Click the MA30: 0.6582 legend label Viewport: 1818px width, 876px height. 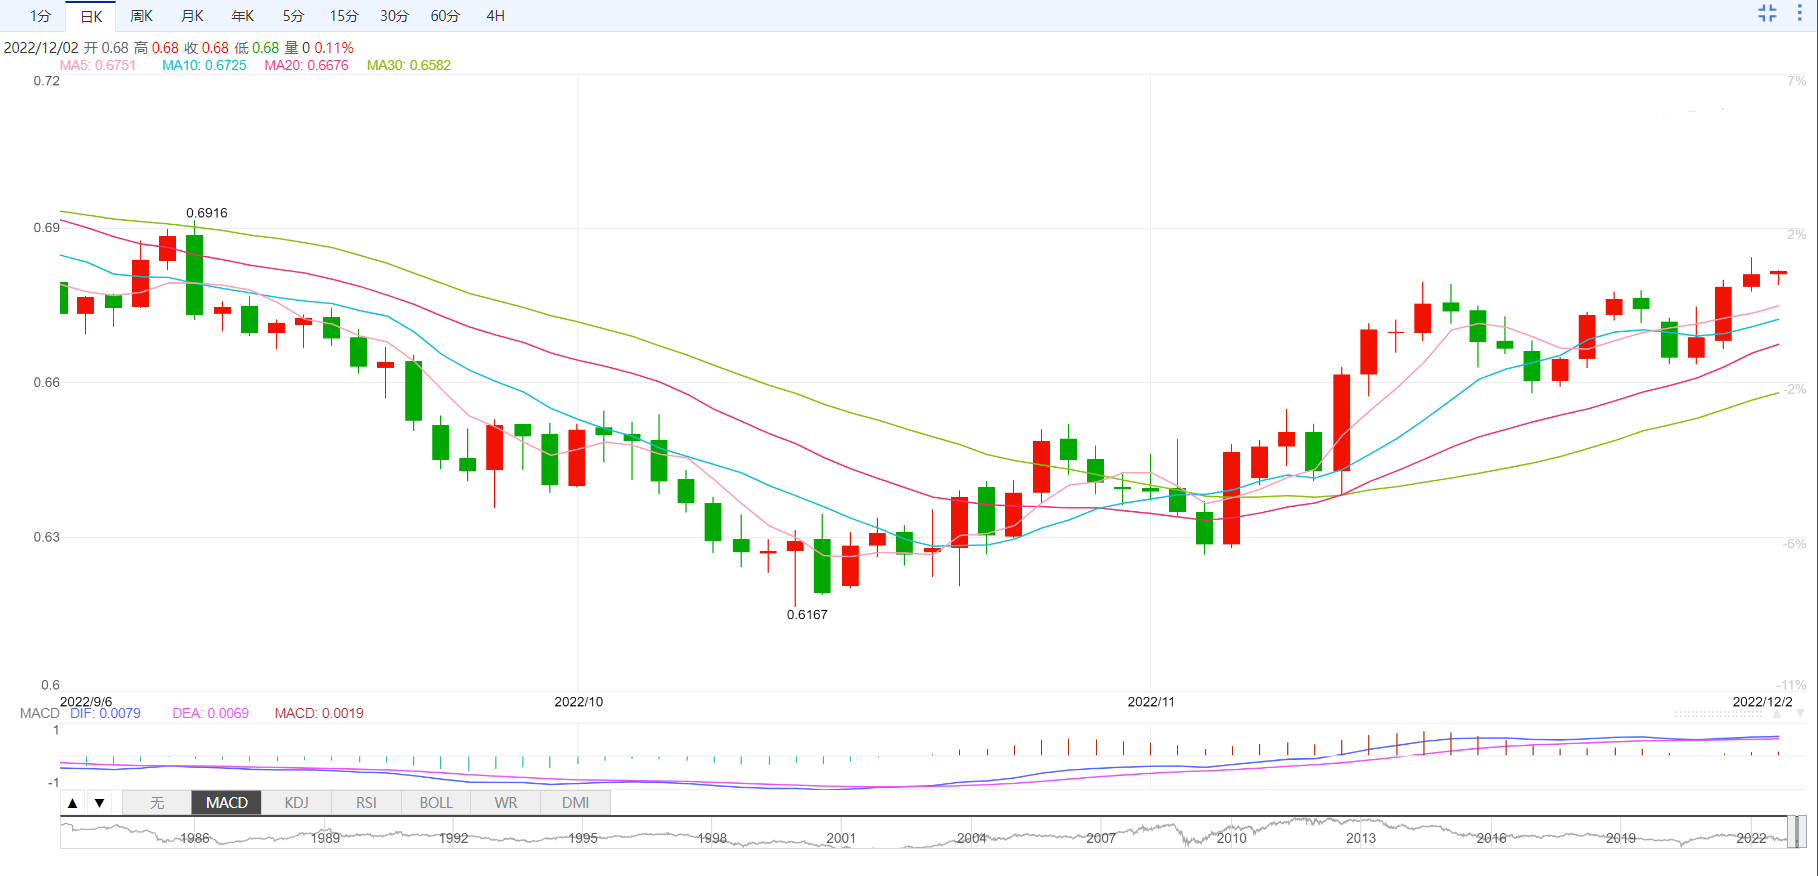409,65
